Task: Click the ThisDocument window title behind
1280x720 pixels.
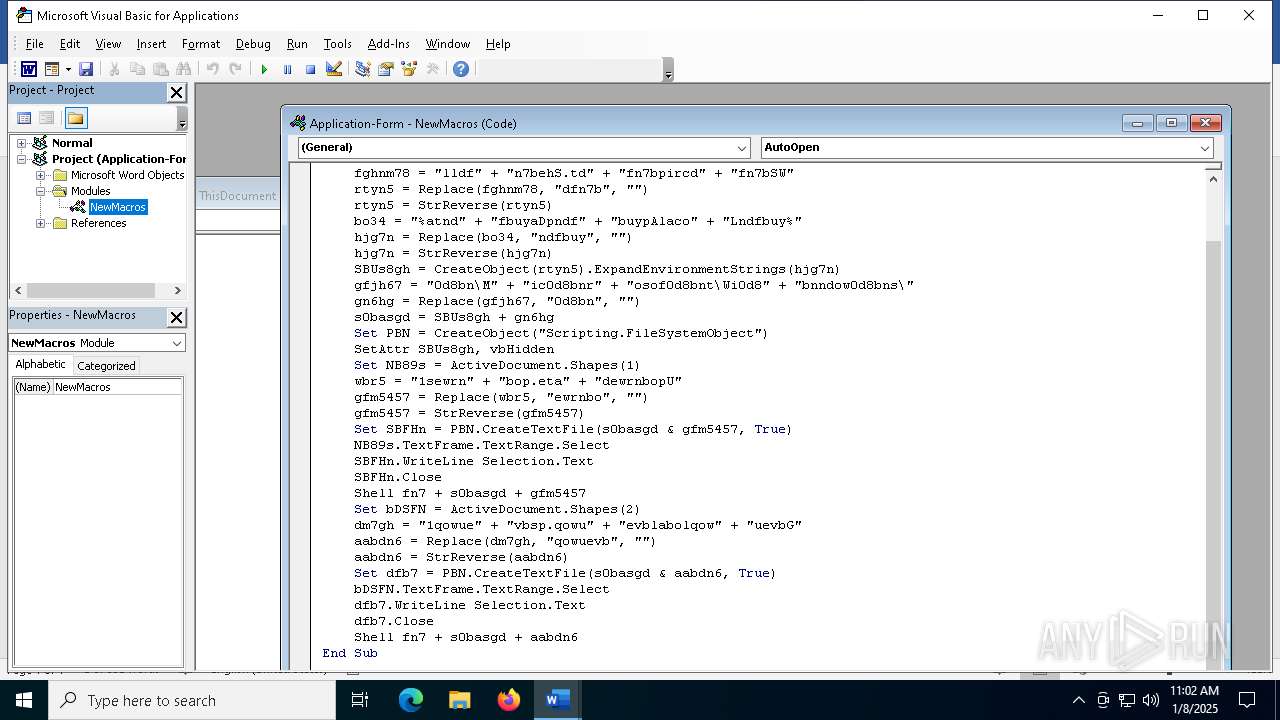Action: coord(237,196)
